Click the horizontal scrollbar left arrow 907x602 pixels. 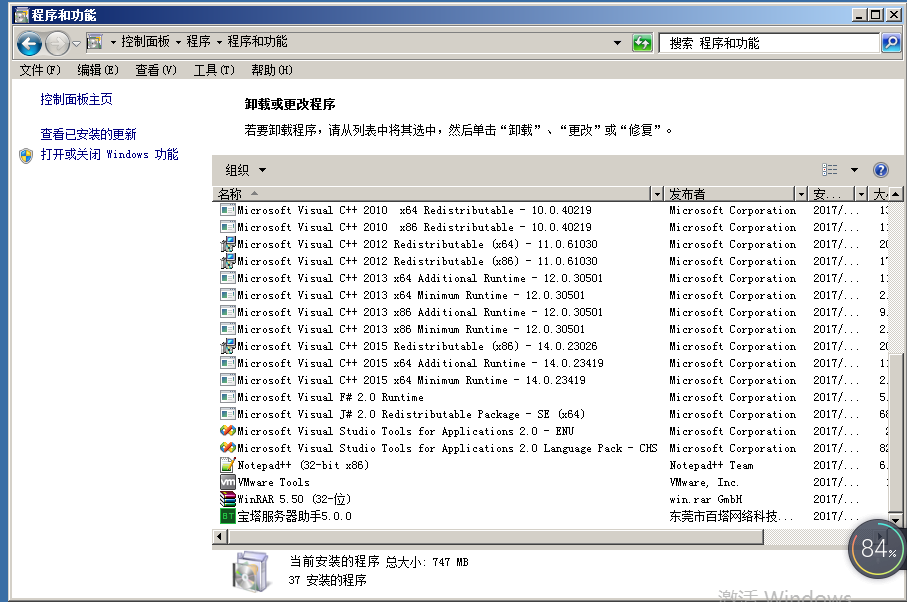[x=219, y=537]
